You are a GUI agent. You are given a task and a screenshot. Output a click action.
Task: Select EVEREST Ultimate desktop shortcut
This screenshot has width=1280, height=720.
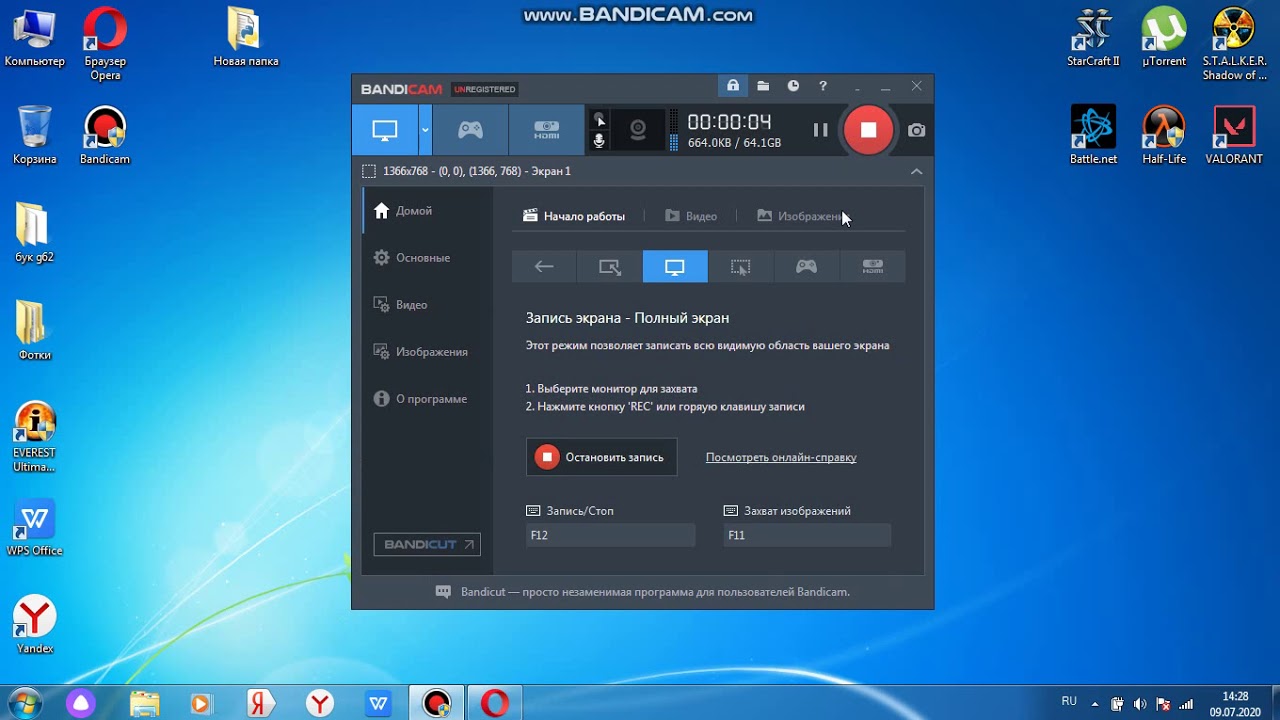pyautogui.click(x=35, y=437)
